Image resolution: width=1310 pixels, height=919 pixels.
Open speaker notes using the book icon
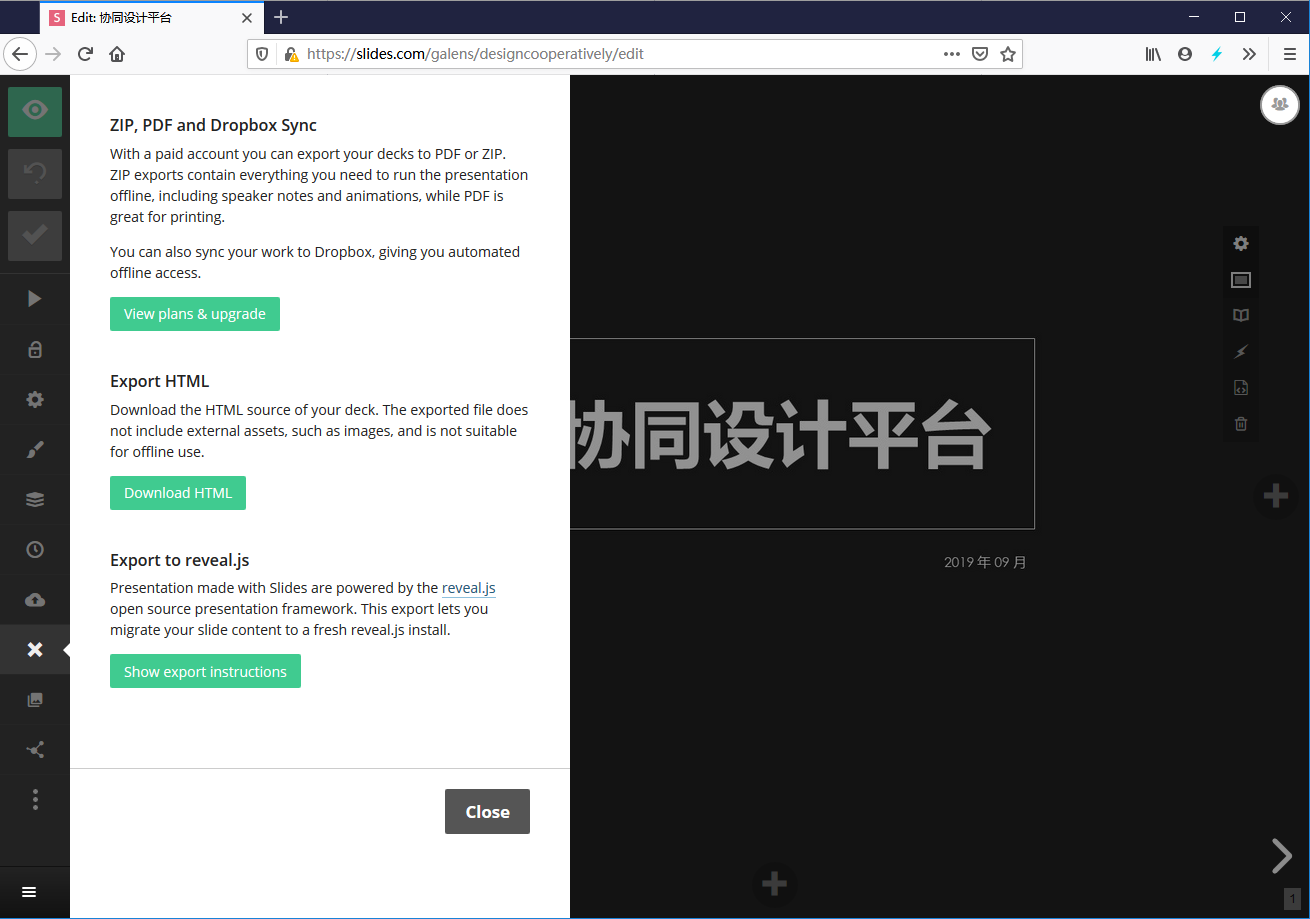point(1241,315)
